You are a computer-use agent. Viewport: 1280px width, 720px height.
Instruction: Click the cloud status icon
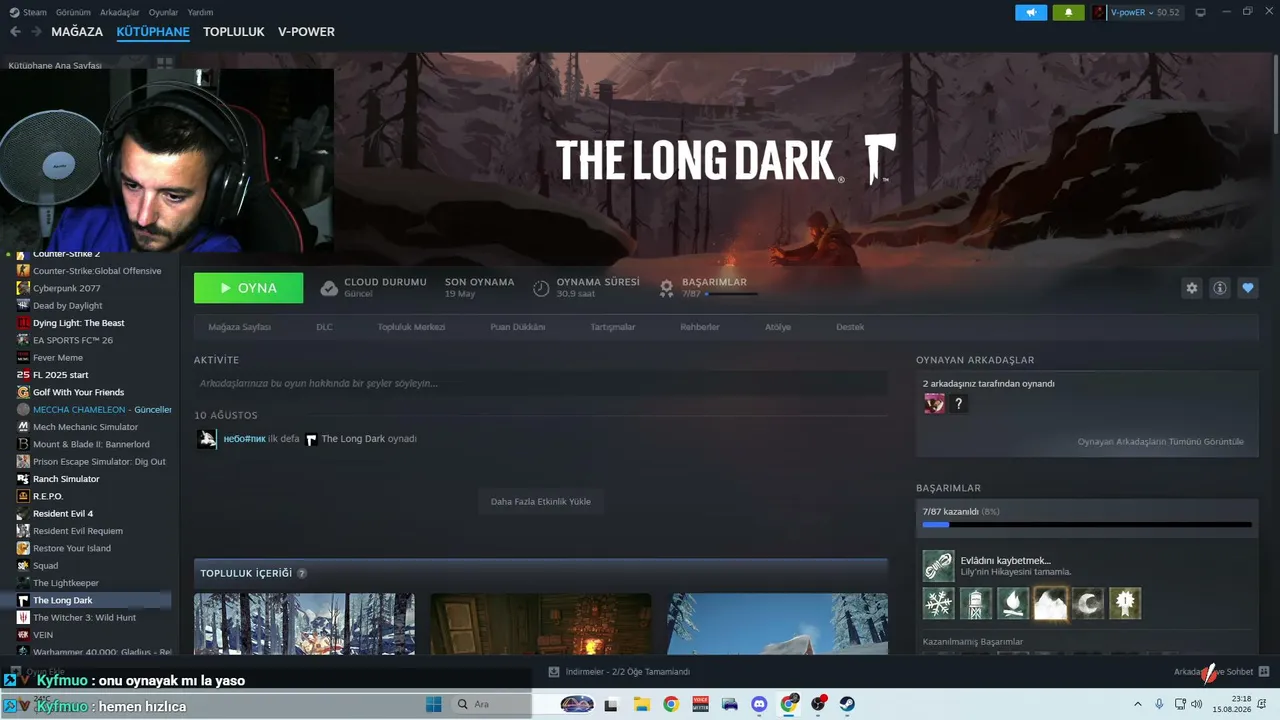pos(329,288)
